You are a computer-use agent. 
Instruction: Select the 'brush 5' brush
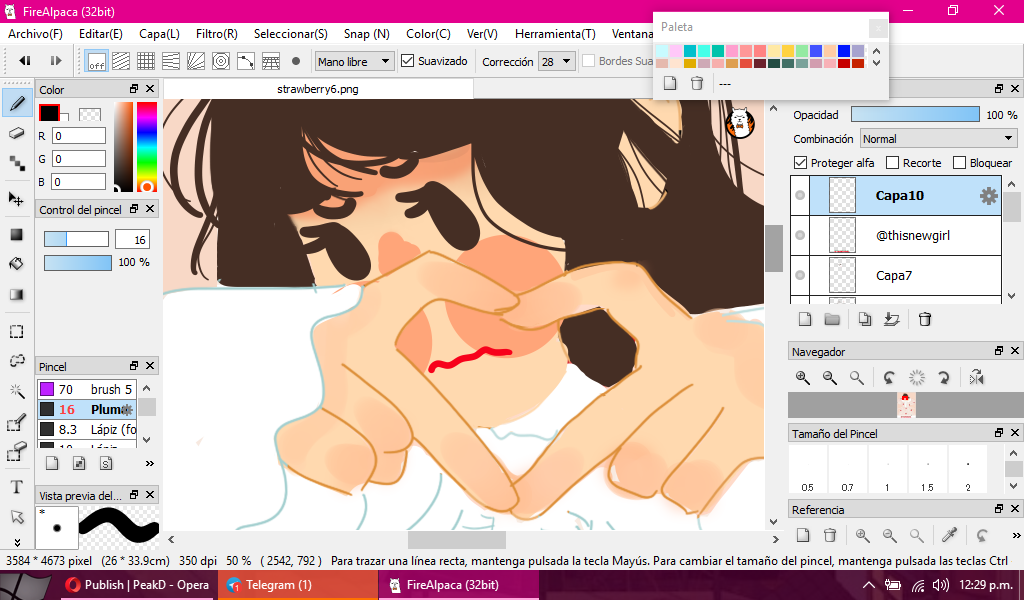[87, 389]
